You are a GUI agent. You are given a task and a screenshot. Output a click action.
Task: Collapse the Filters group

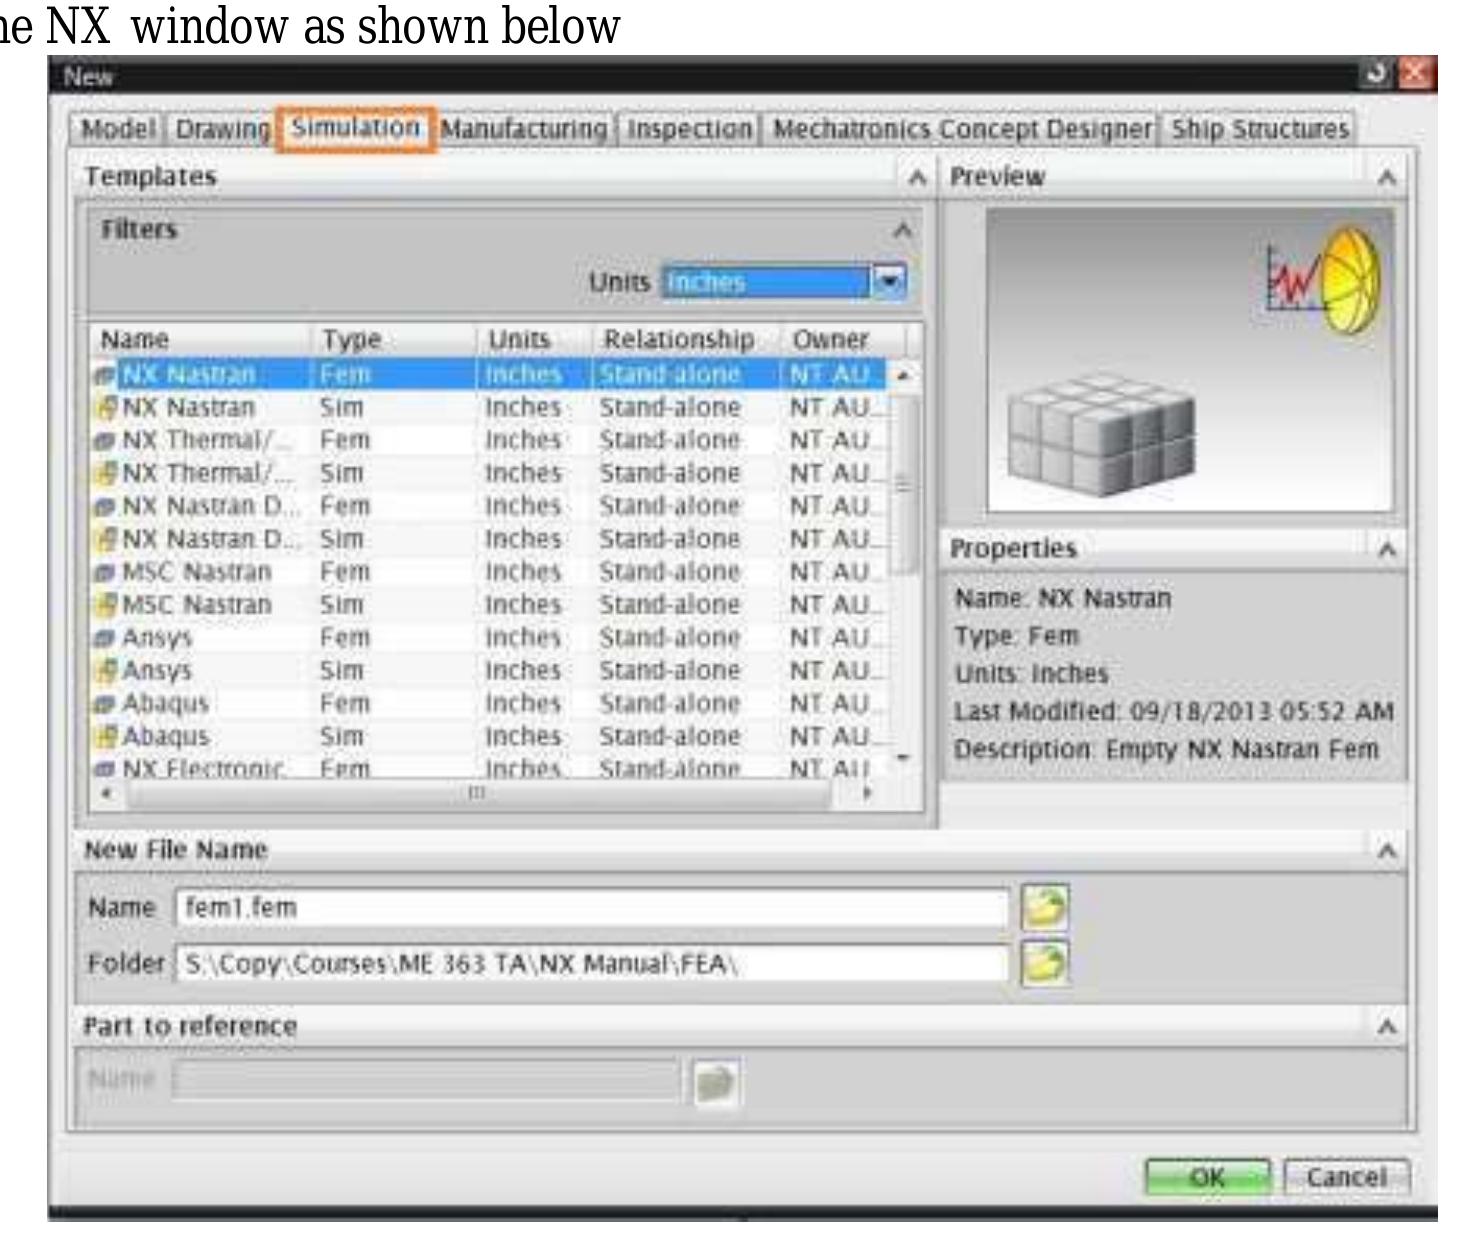click(902, 231)
